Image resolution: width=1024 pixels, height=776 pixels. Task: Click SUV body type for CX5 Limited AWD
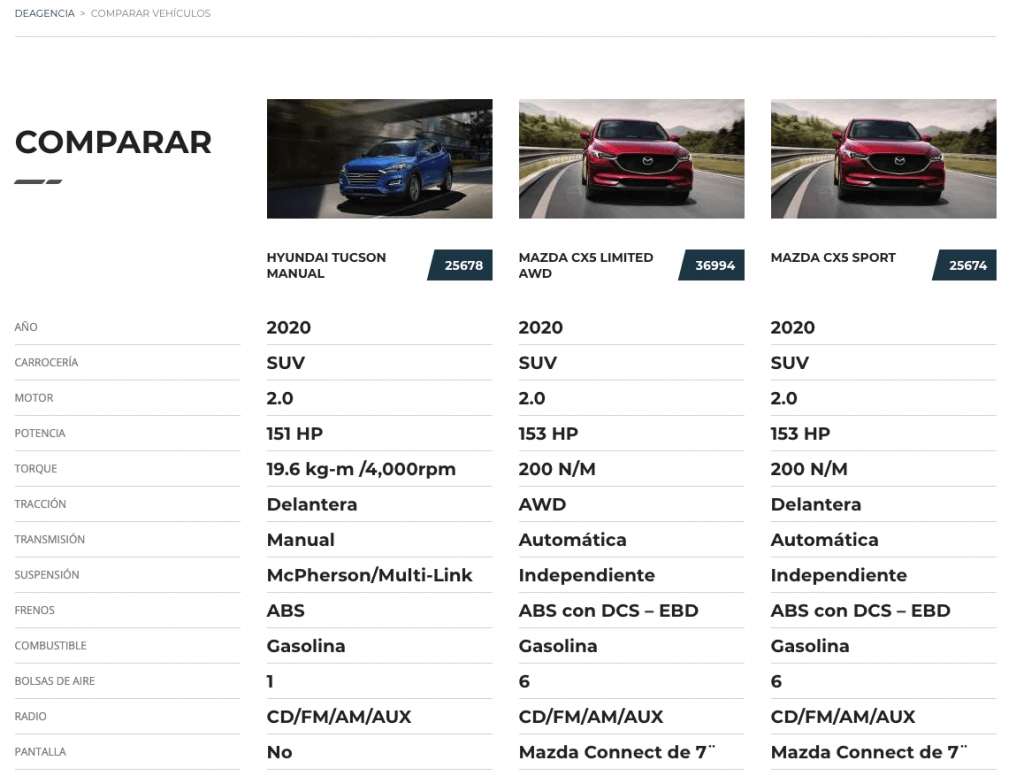click(537, 363)
